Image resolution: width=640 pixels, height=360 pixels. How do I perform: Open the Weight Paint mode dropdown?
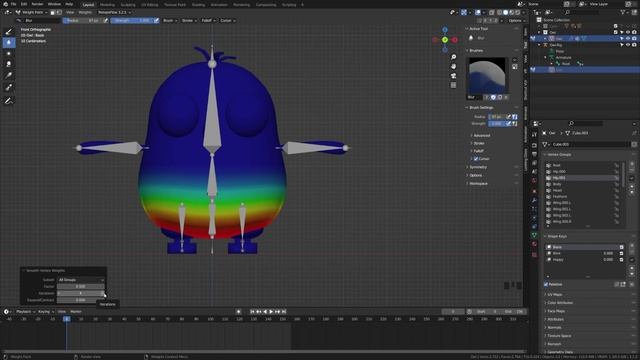coord(31,12)
